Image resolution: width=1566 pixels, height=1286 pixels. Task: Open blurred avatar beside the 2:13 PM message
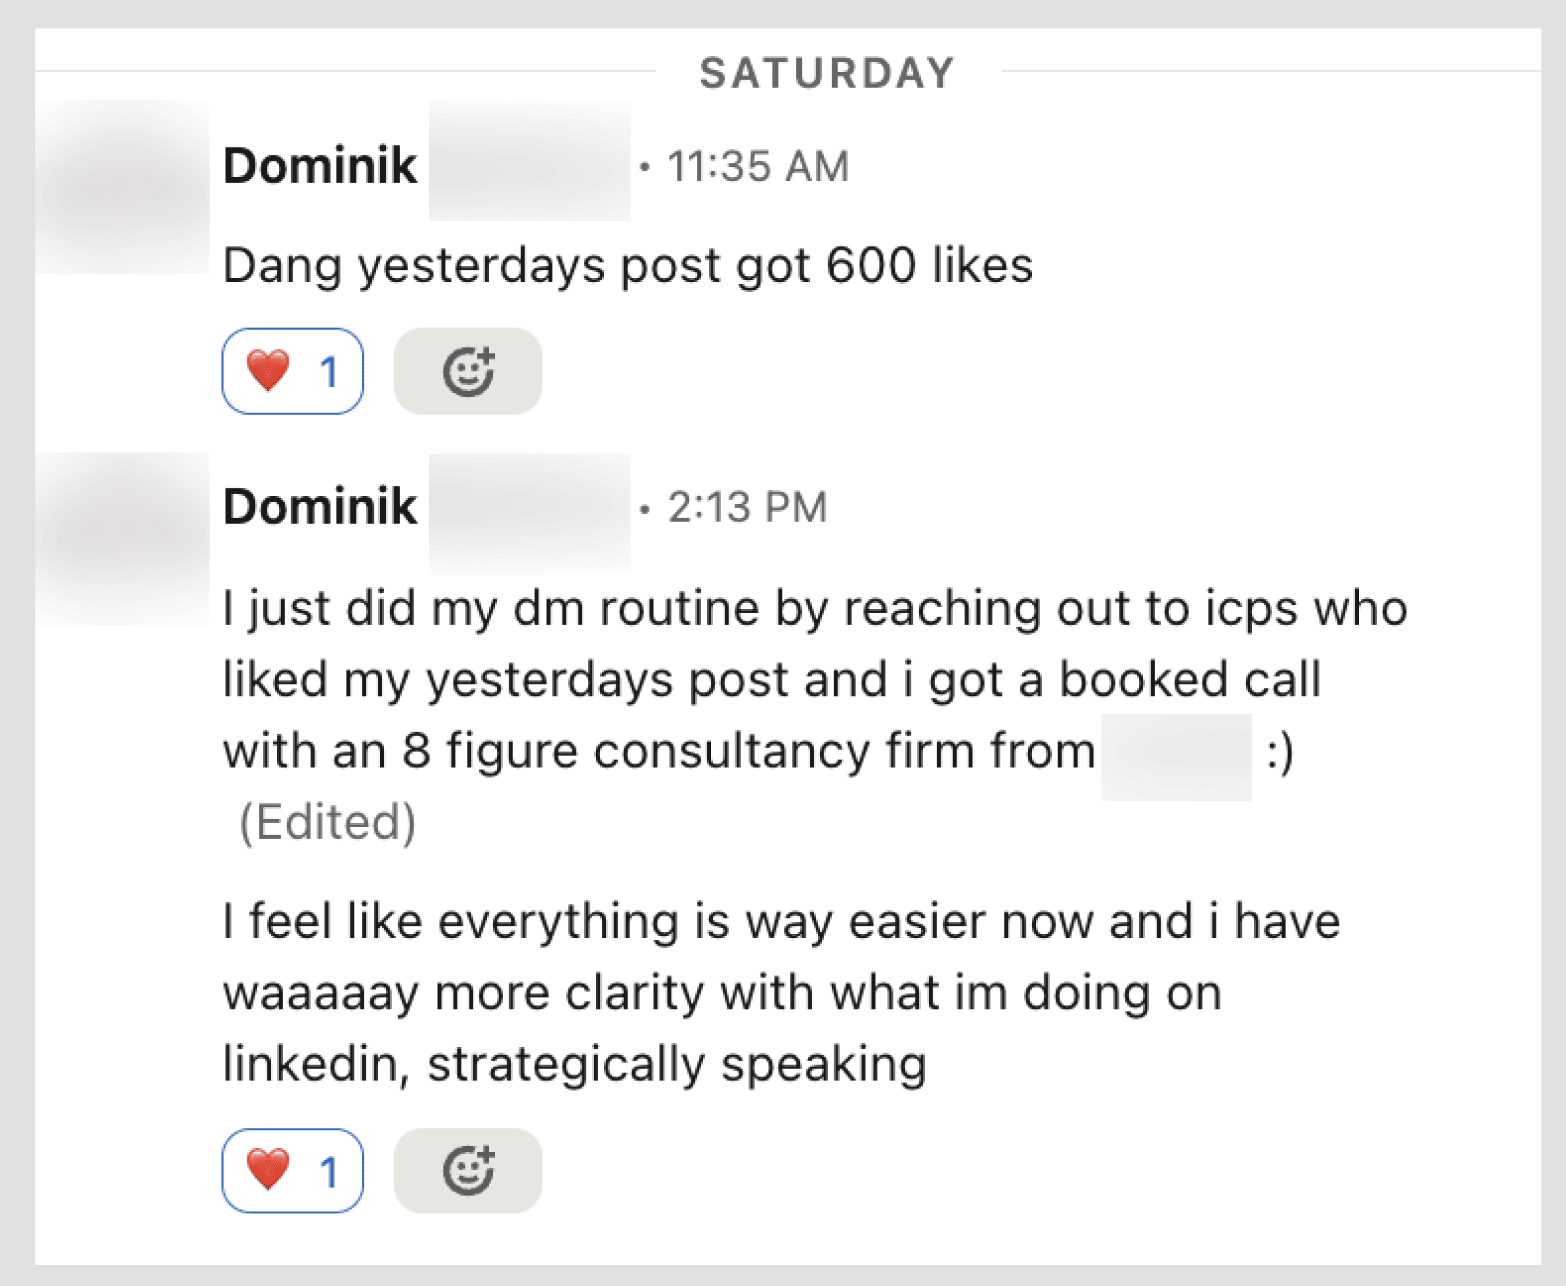(x=122, y=540)
